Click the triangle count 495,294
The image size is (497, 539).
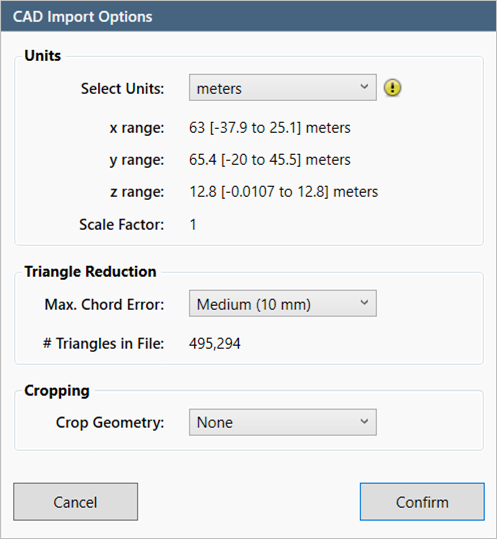[215, 344]
